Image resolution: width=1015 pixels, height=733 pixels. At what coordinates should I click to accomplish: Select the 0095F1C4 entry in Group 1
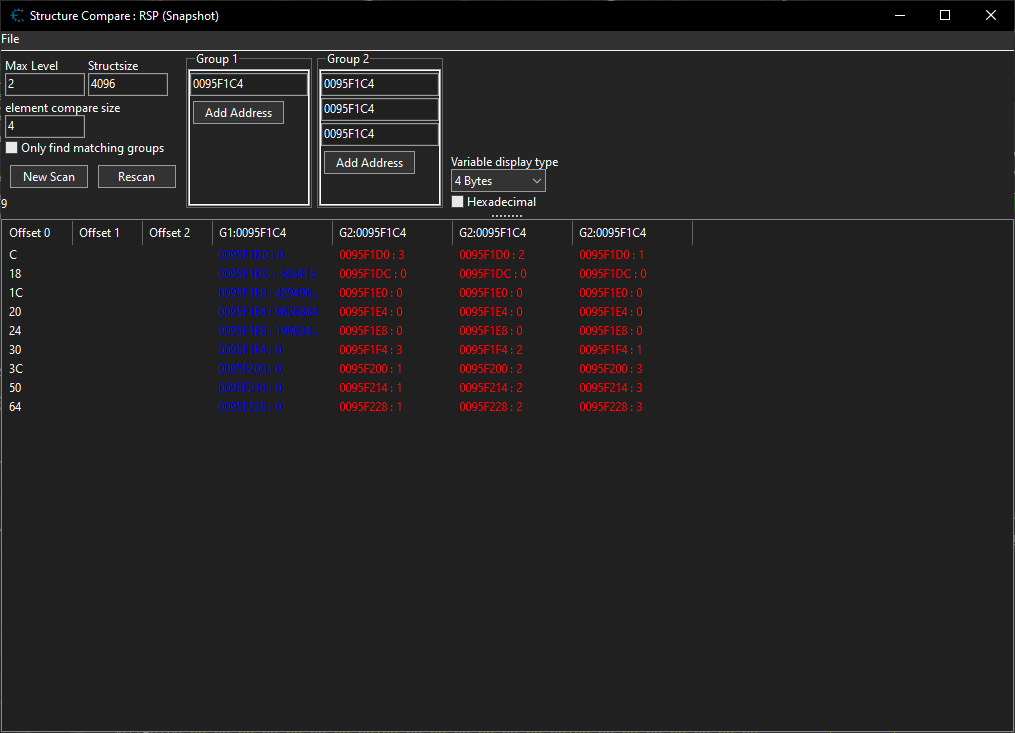click(x=248, y=83)
